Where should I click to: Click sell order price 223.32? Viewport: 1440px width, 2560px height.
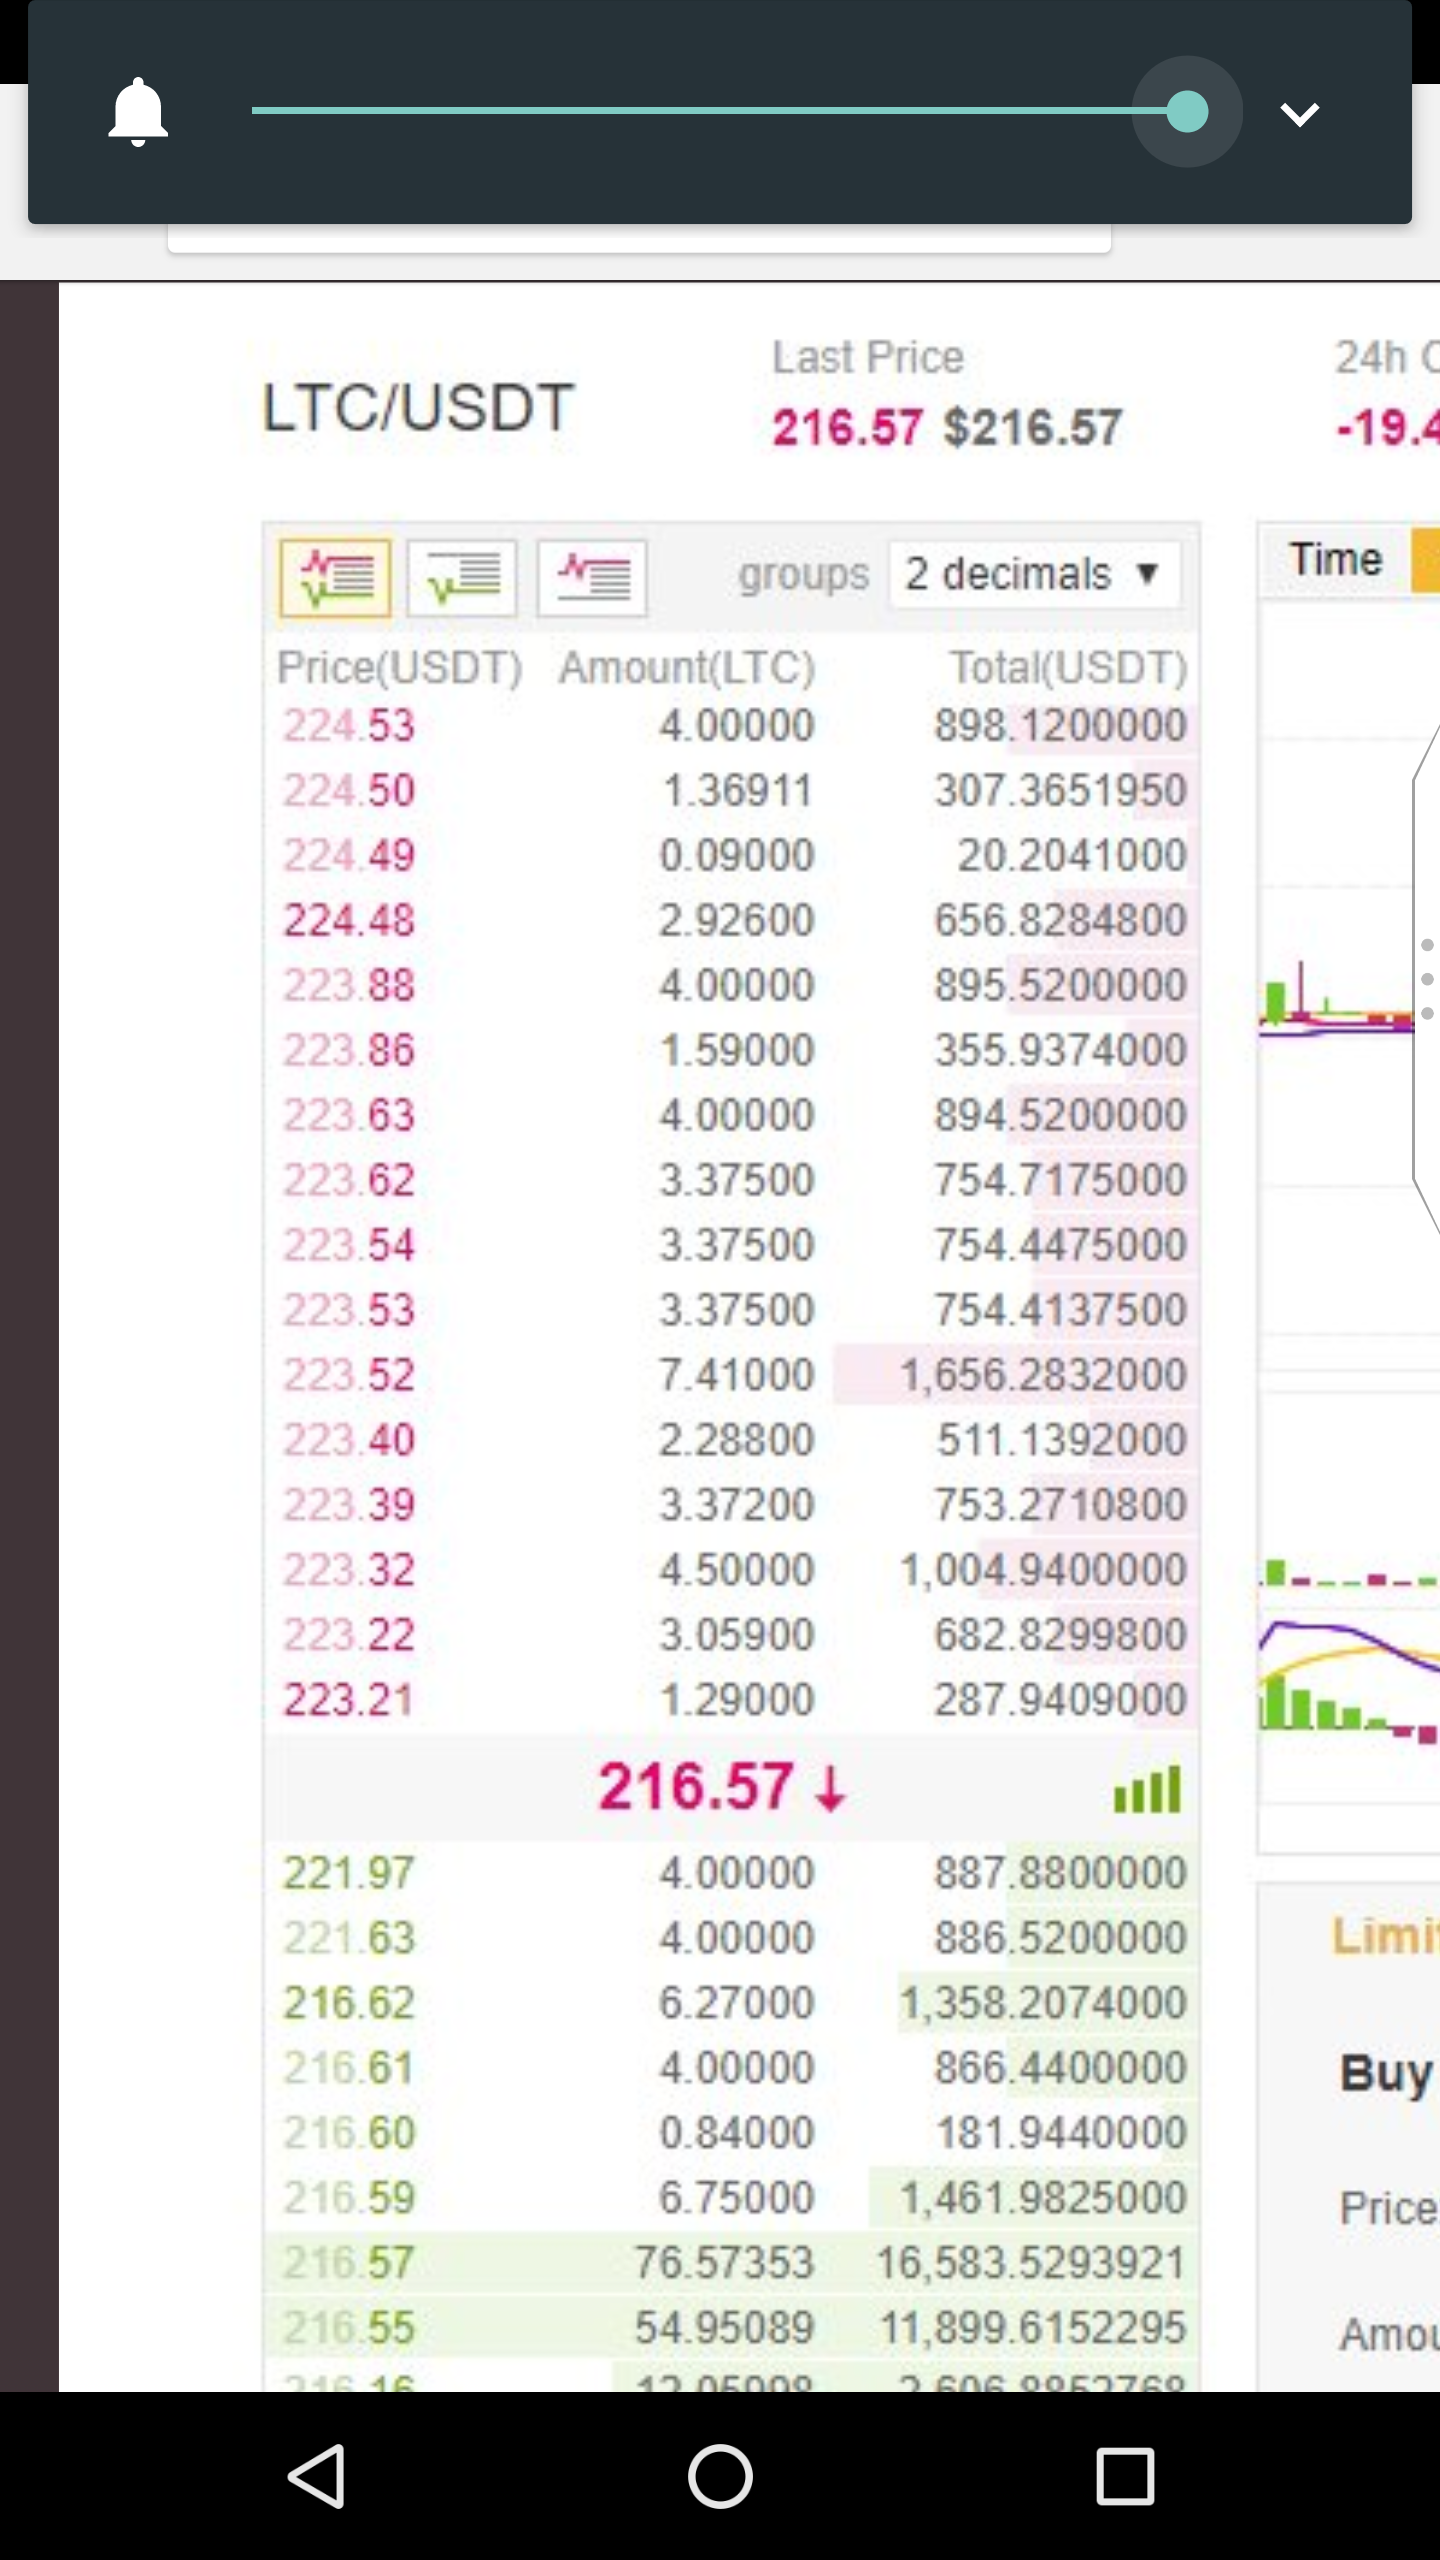(x=348, y=1570)
